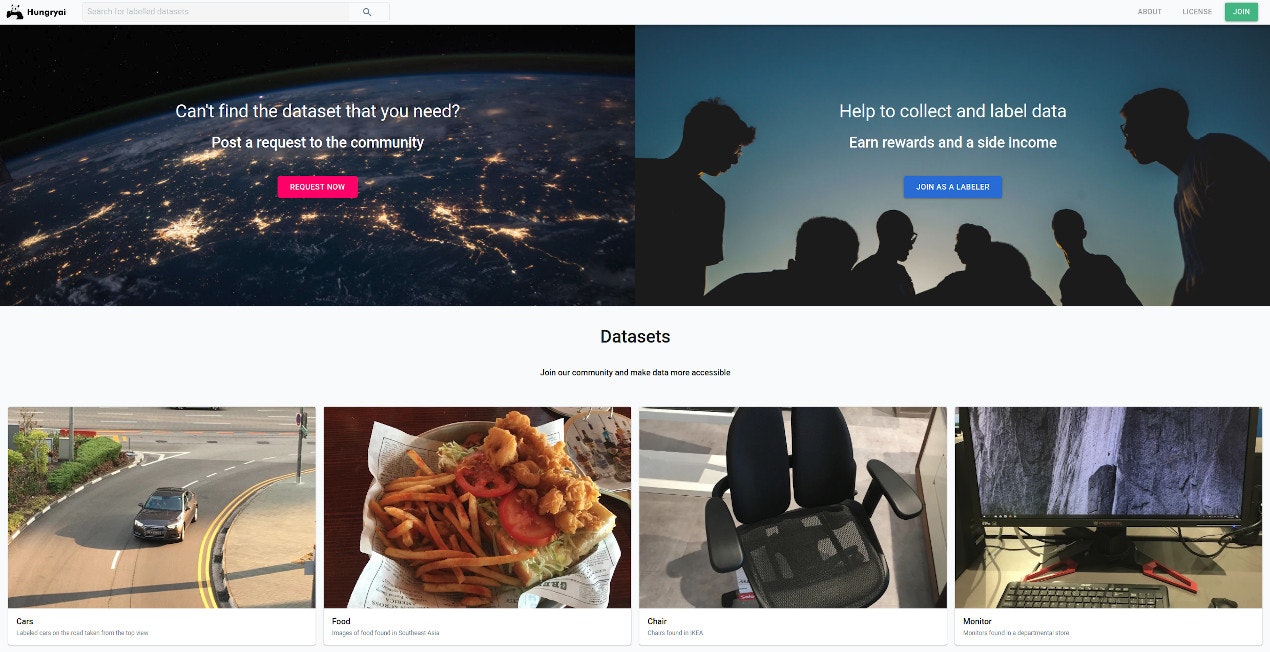
Task: Click the Hungryai brand name text
Action: [x=47, y=12]
